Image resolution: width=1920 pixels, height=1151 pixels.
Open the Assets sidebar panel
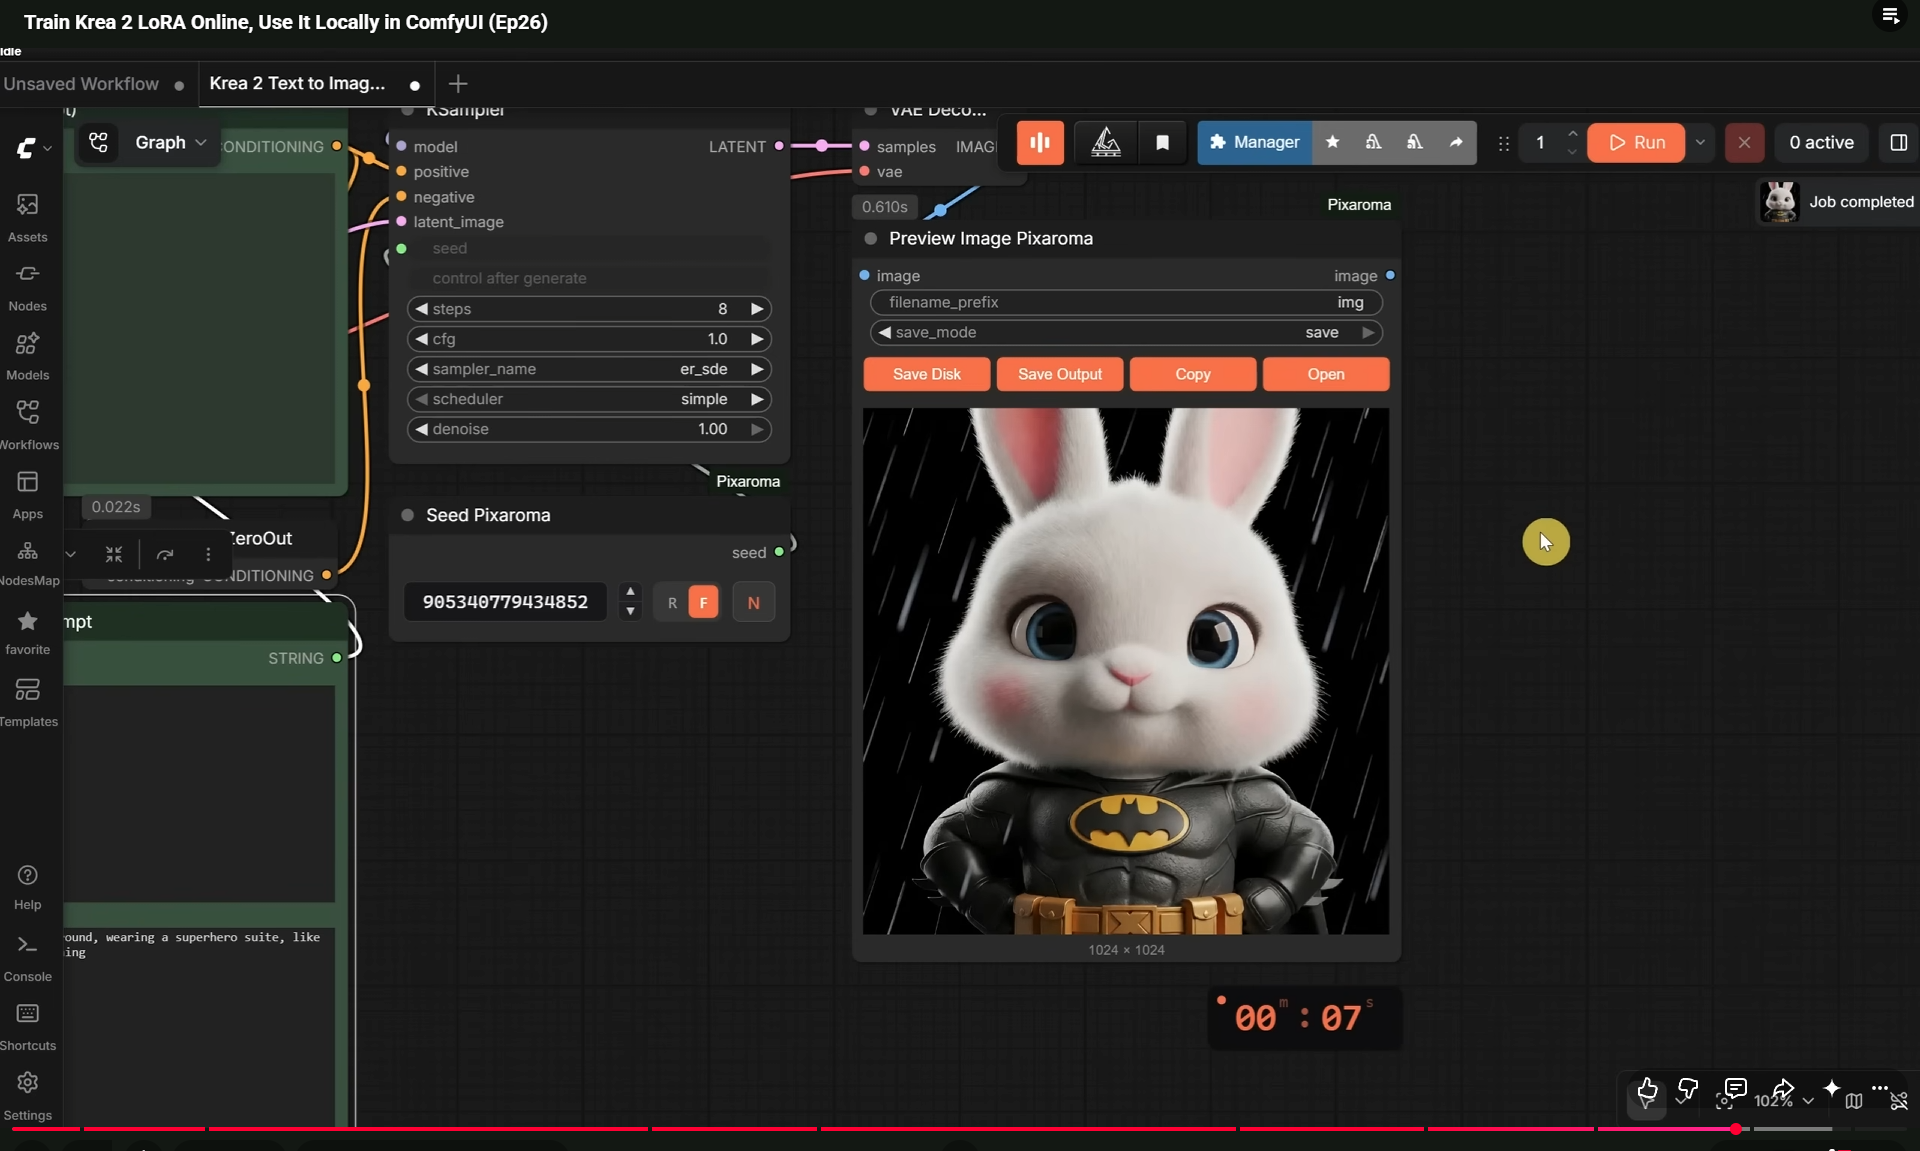click(27, 218)
